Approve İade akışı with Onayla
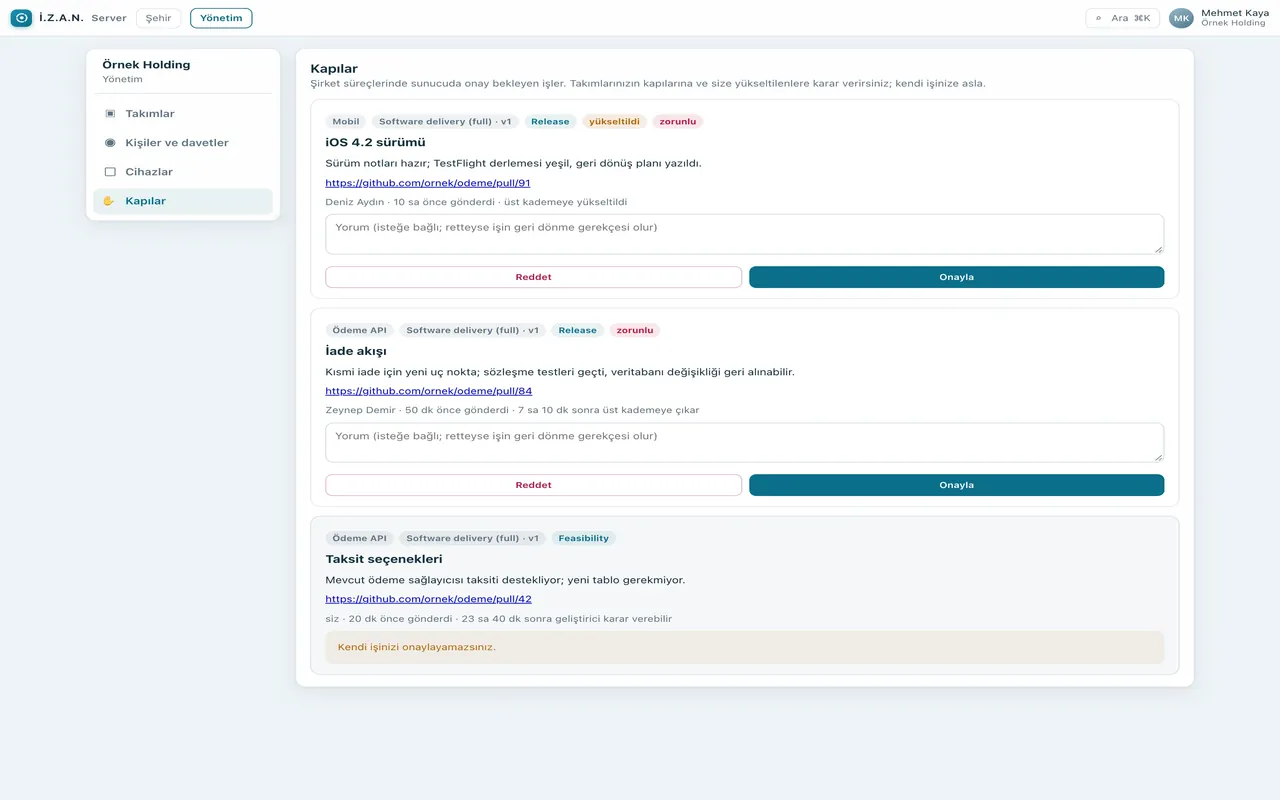 point(956,485)
